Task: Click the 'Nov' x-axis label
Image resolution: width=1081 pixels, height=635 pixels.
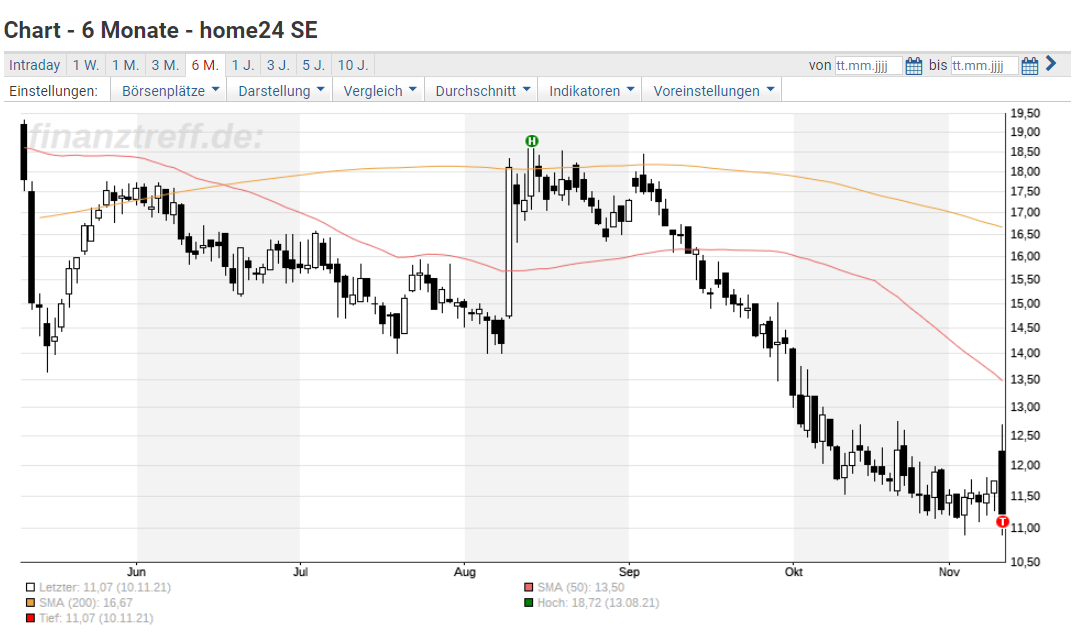Action: pos(949,572)
